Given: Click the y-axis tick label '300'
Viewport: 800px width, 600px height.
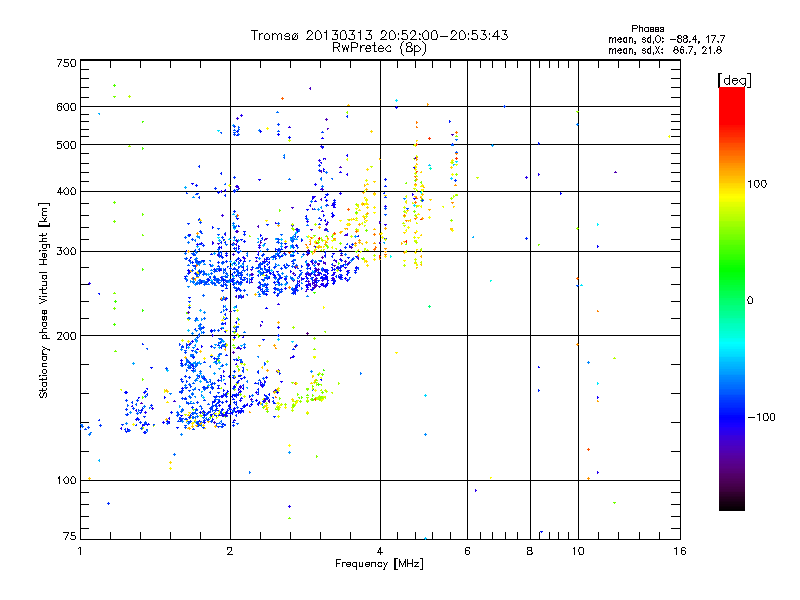Looking at the screenshot, I should point(67,252).
